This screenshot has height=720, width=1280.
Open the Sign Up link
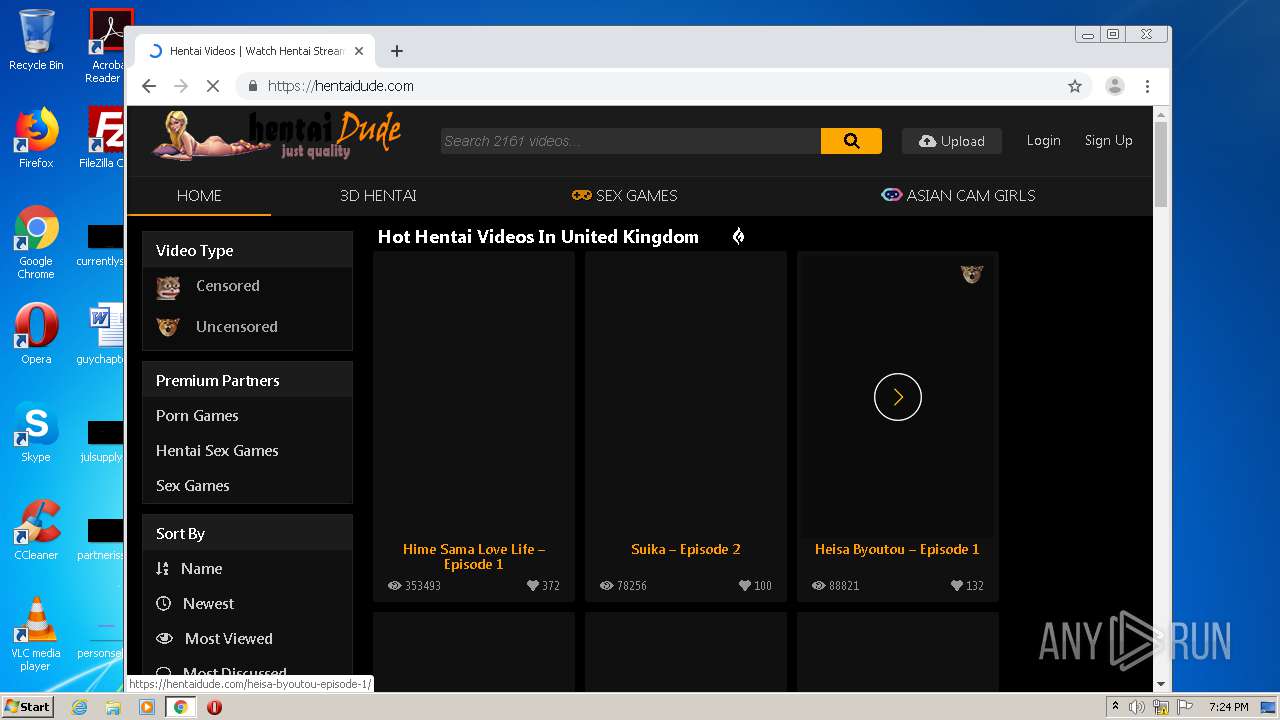pos(1108,141)
